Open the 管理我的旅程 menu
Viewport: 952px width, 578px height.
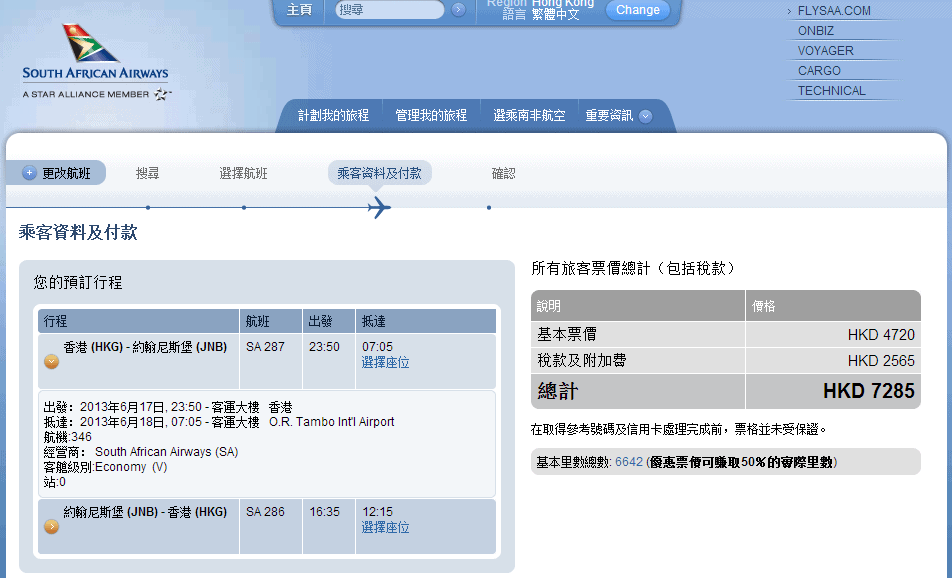pyautogui.click(x=431, y=116)
